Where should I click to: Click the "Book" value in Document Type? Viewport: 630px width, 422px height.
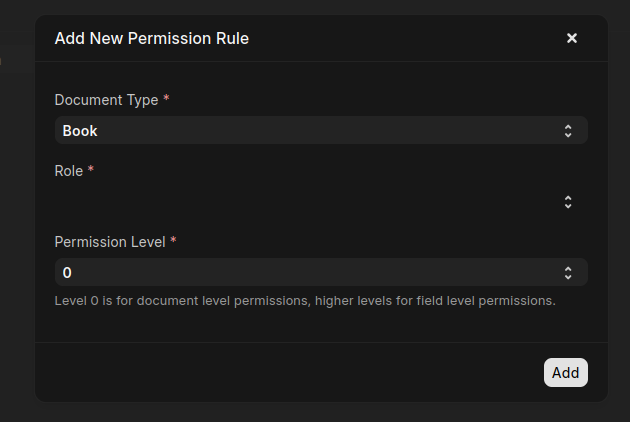pyautogui.click(x=80, y=131)
